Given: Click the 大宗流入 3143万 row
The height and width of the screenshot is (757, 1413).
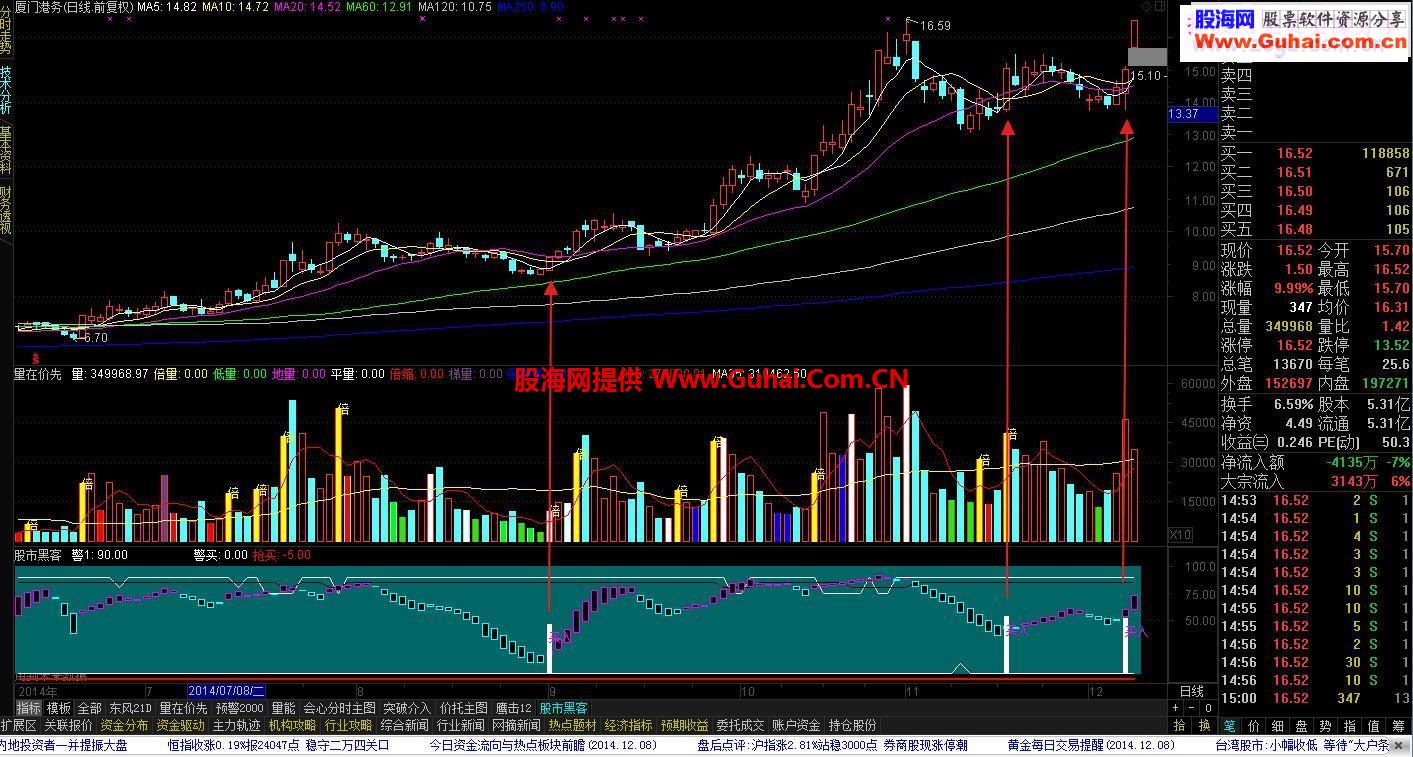Looking at the screenshot, I should (x=1315, y=481).
